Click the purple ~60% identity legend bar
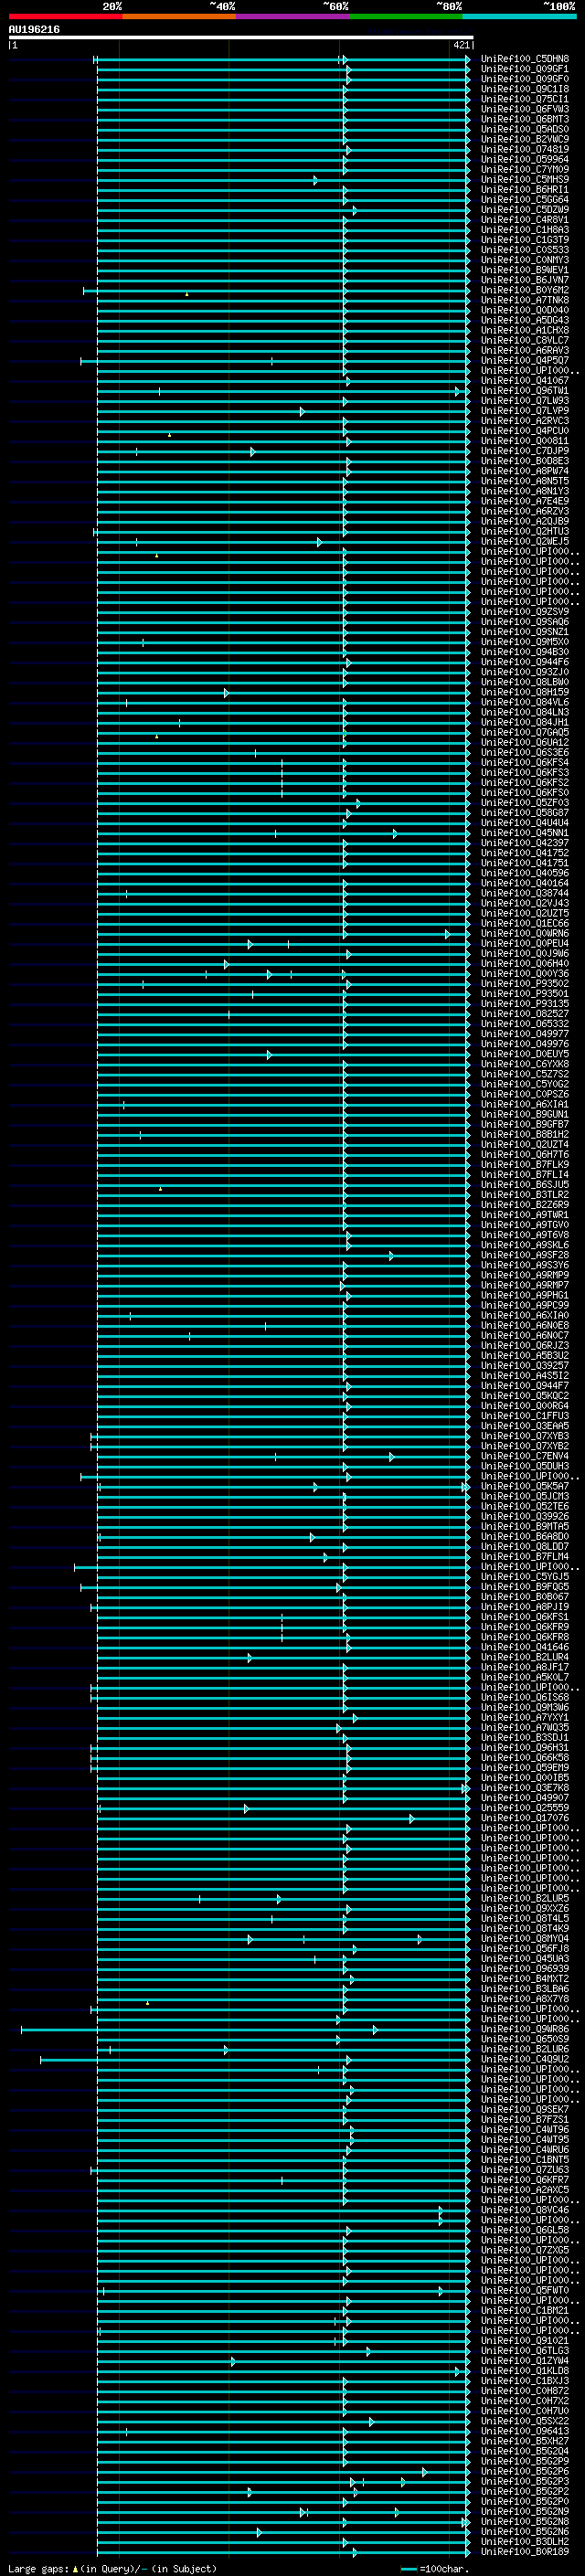Image resolution: width=585 pixels, height=2576 pixels. 292,16
